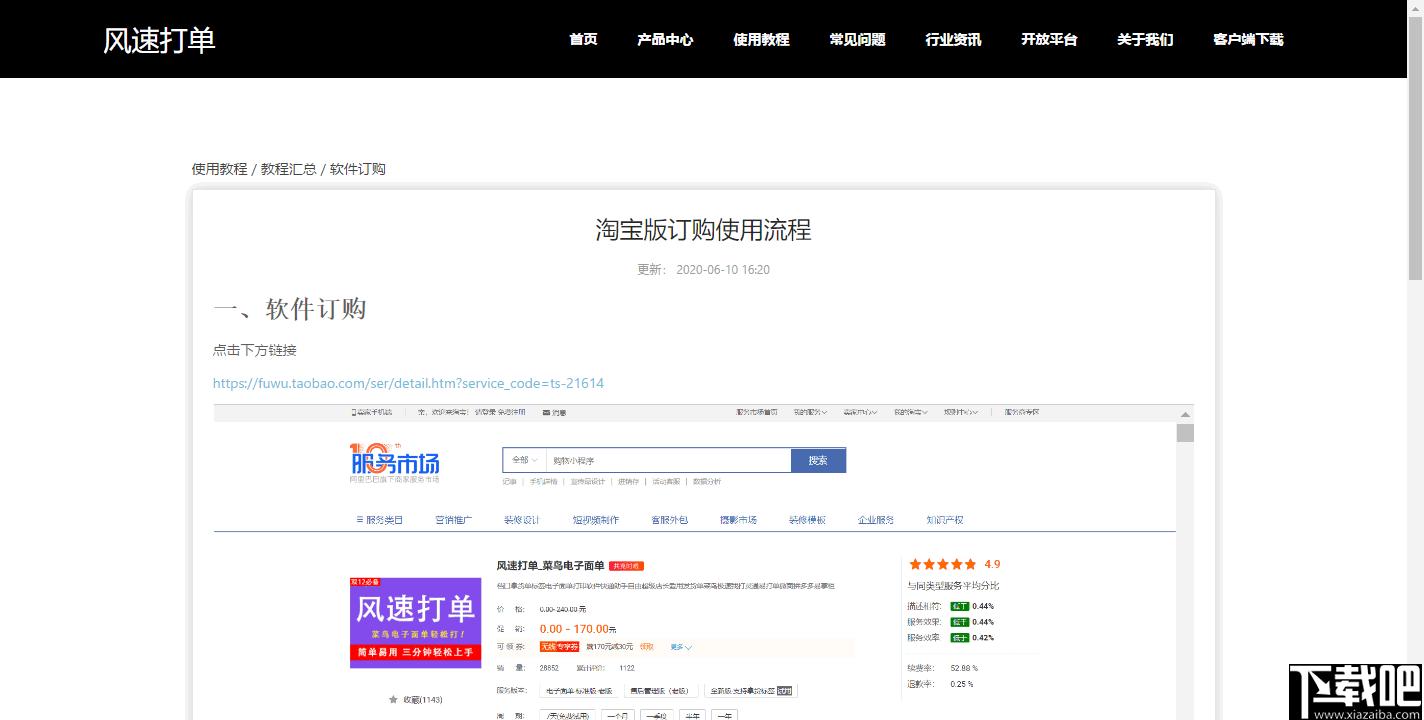Open the 全部 search category dropdown

coord(524,460)
